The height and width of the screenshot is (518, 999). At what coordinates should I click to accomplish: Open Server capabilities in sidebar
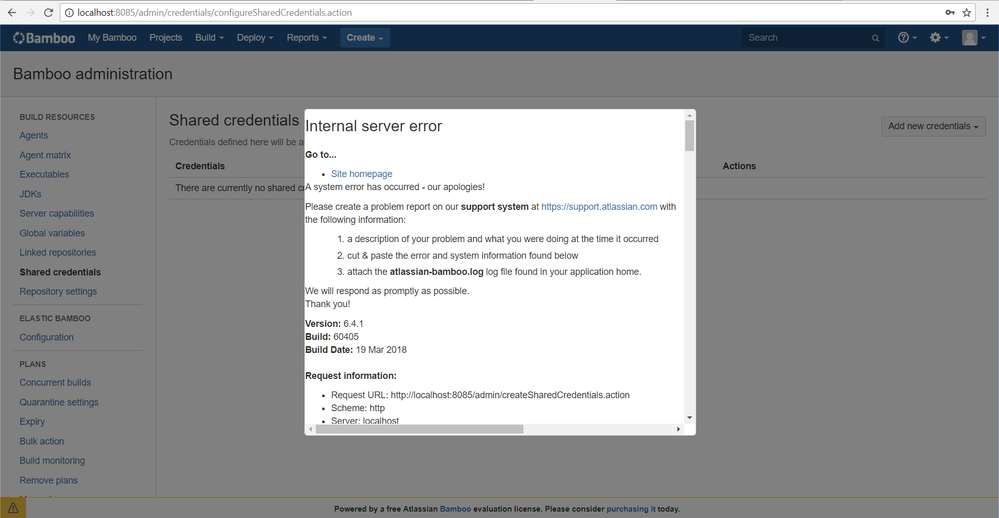pos(57,213)
